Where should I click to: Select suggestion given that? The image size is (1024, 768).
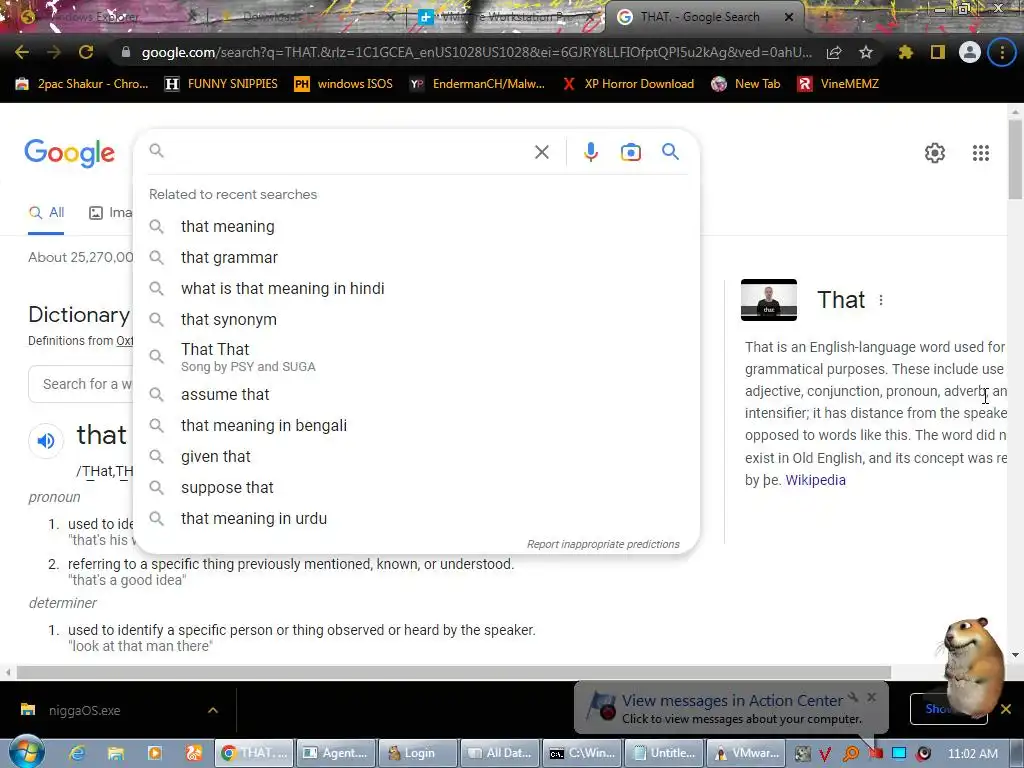pyautogui.click(x=416, y=456)
